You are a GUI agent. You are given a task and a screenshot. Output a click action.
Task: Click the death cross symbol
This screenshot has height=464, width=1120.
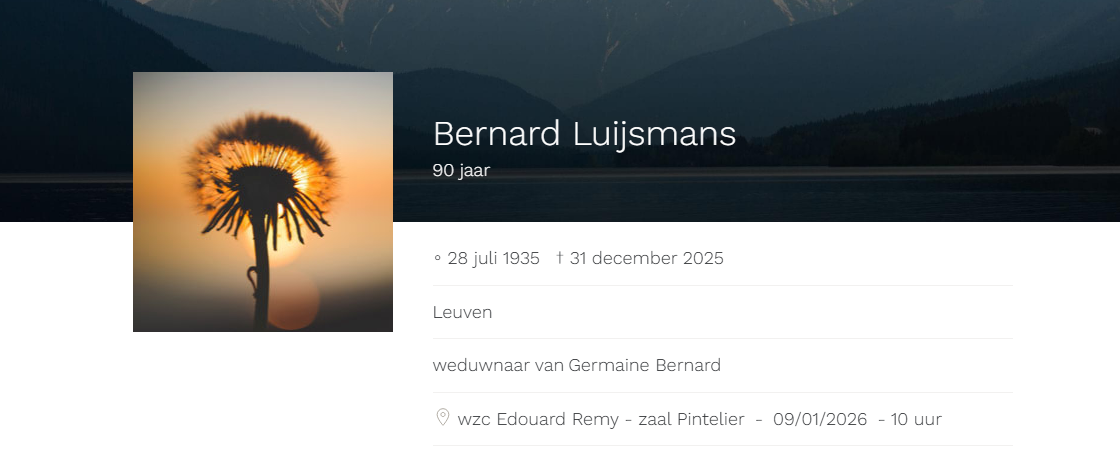(x=560, y=258)
